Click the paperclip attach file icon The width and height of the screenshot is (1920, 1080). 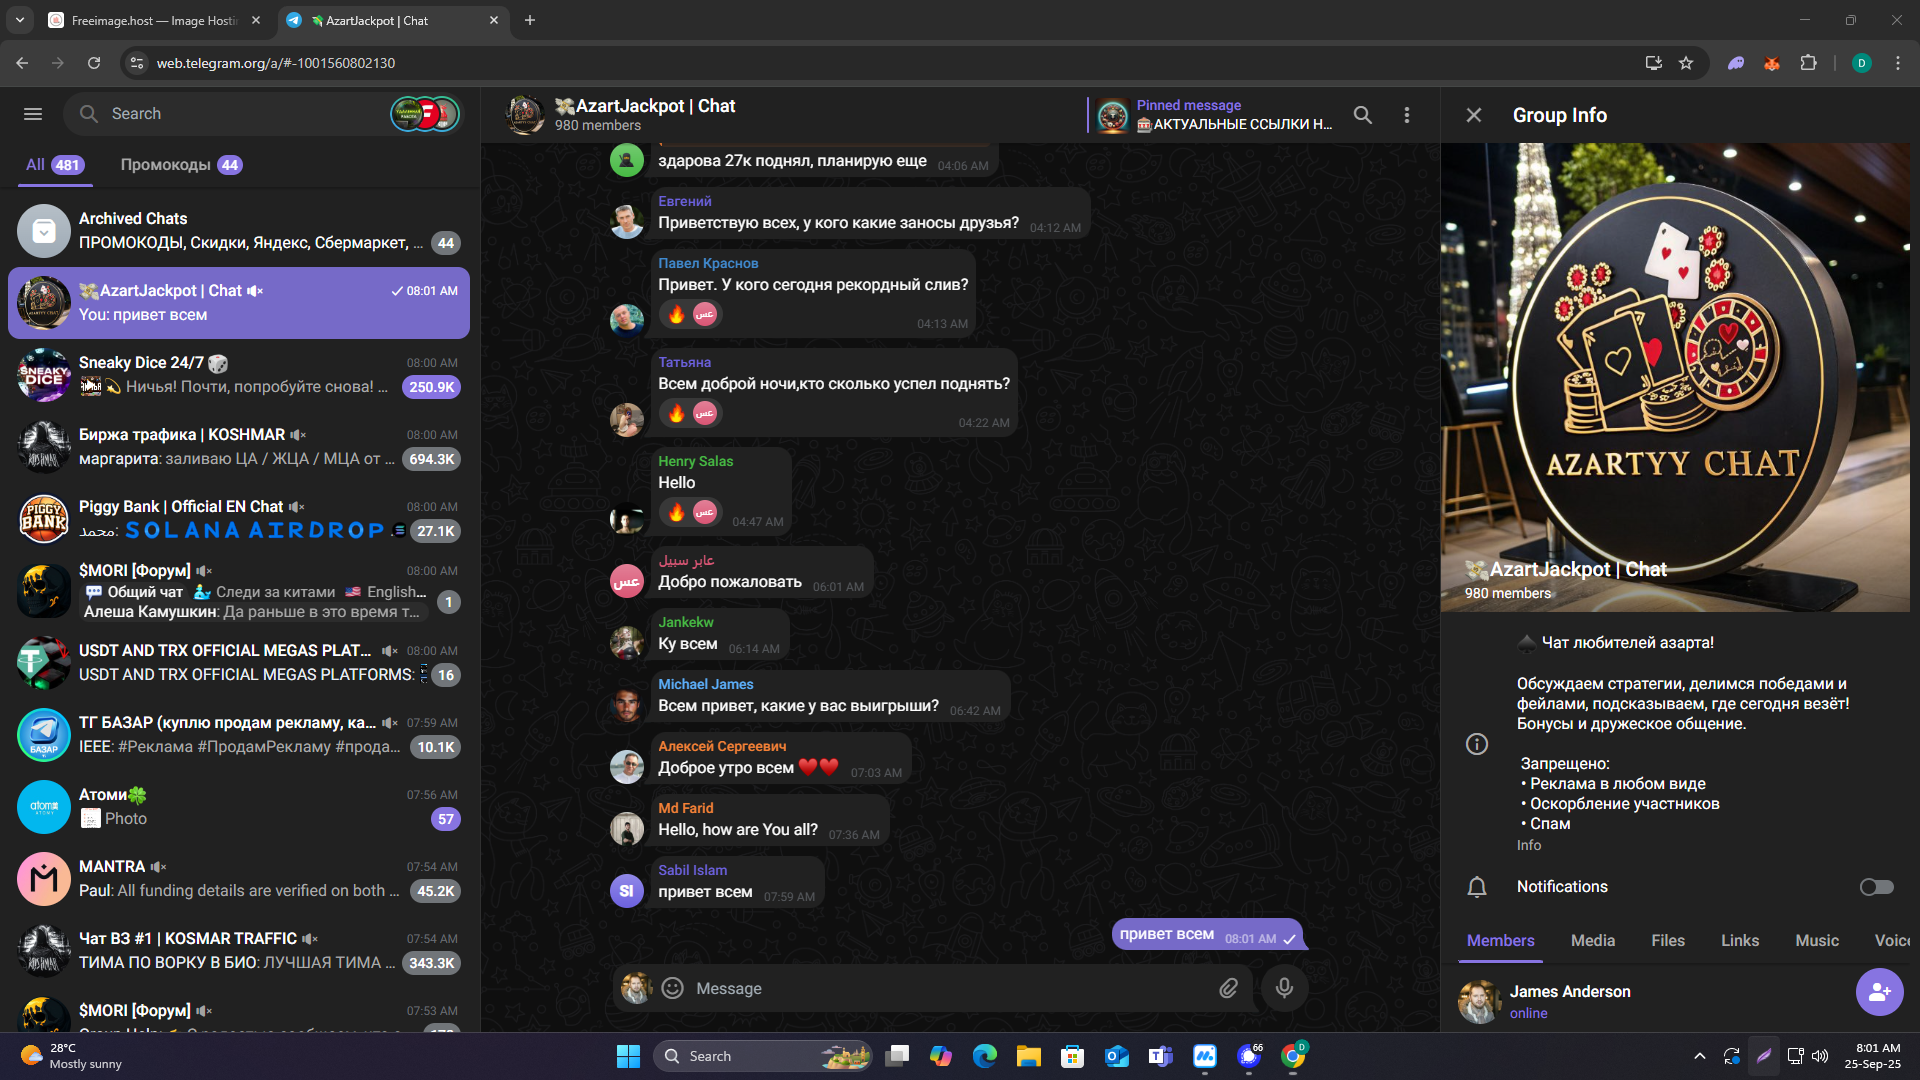coord(1228,988)
